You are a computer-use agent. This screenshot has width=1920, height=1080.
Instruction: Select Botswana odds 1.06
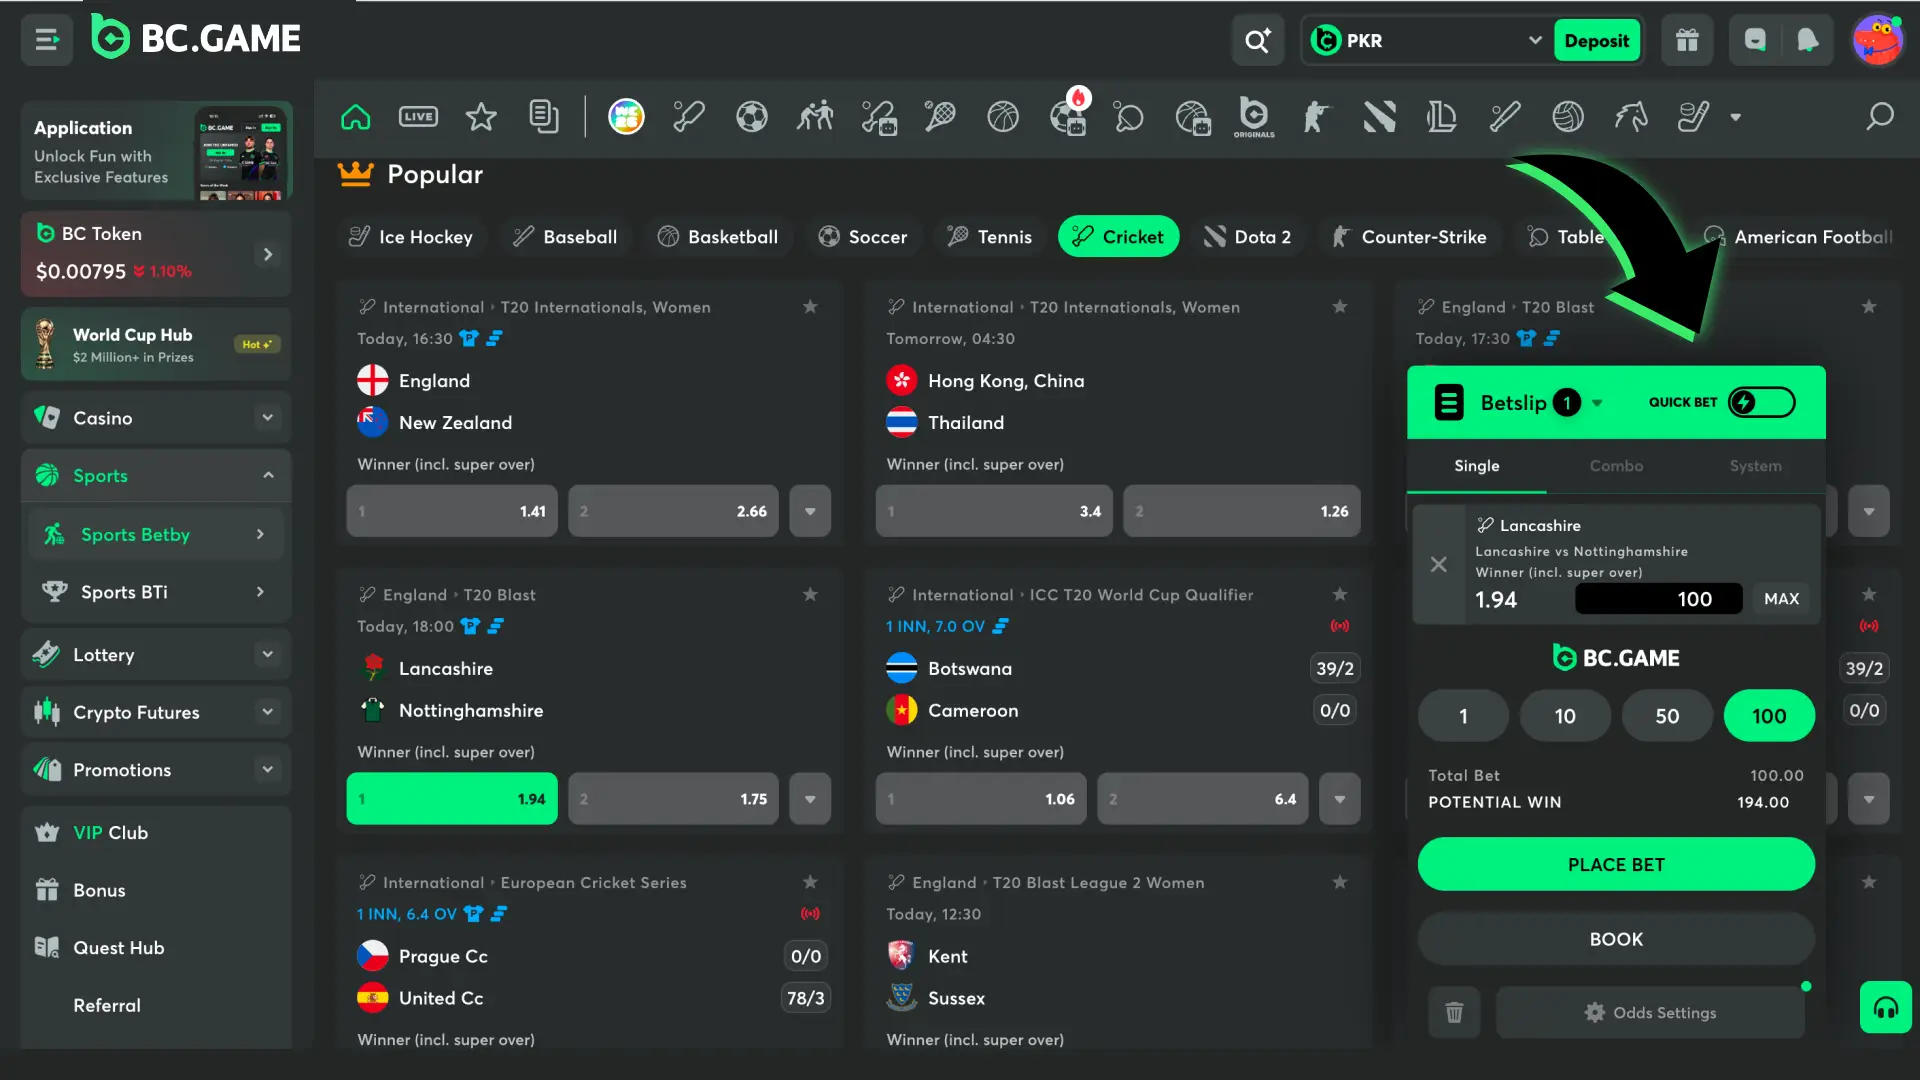pyautogui.click(x=981, y=799)
